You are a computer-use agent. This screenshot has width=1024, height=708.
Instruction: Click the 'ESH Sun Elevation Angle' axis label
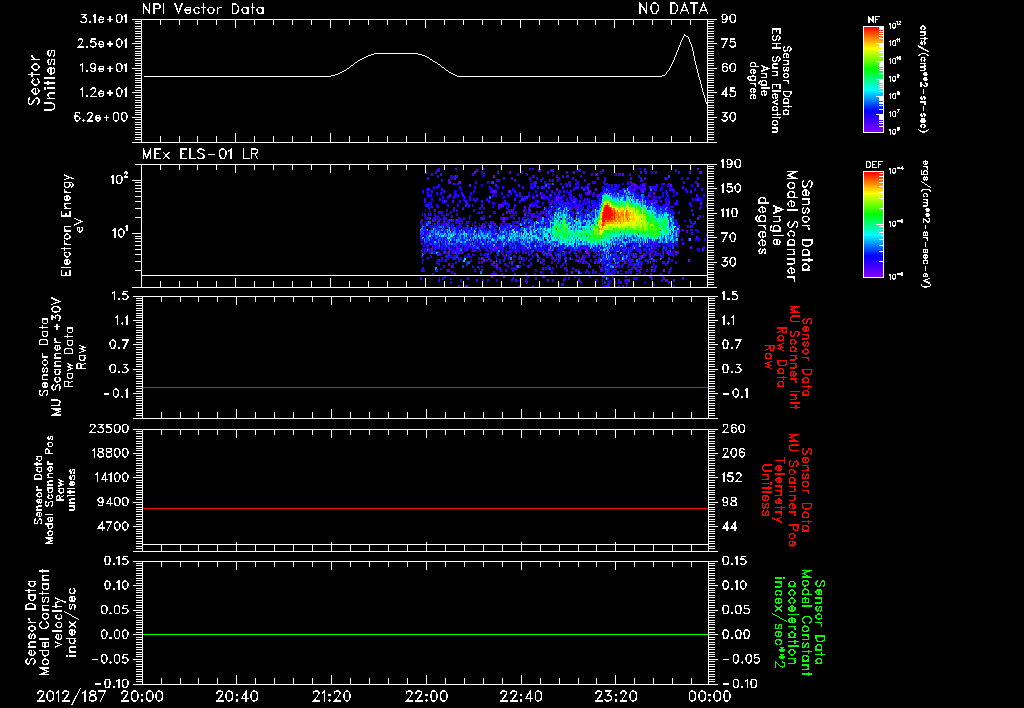pos(769,80)
